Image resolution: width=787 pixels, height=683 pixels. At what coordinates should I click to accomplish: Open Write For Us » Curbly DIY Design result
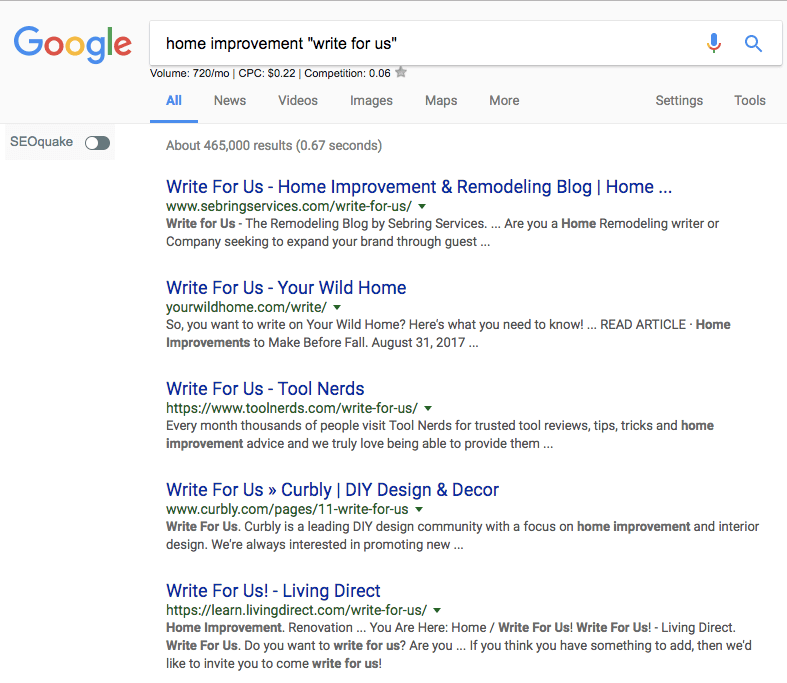pos(332,489)
